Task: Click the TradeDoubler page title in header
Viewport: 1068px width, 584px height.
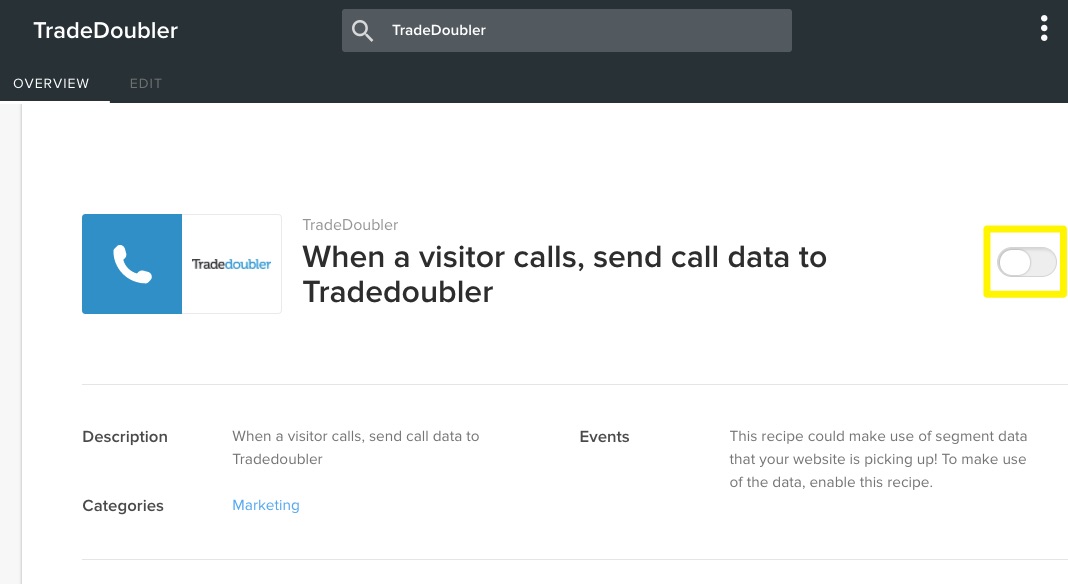Action: pyautogui.click(x=106, y=30)
